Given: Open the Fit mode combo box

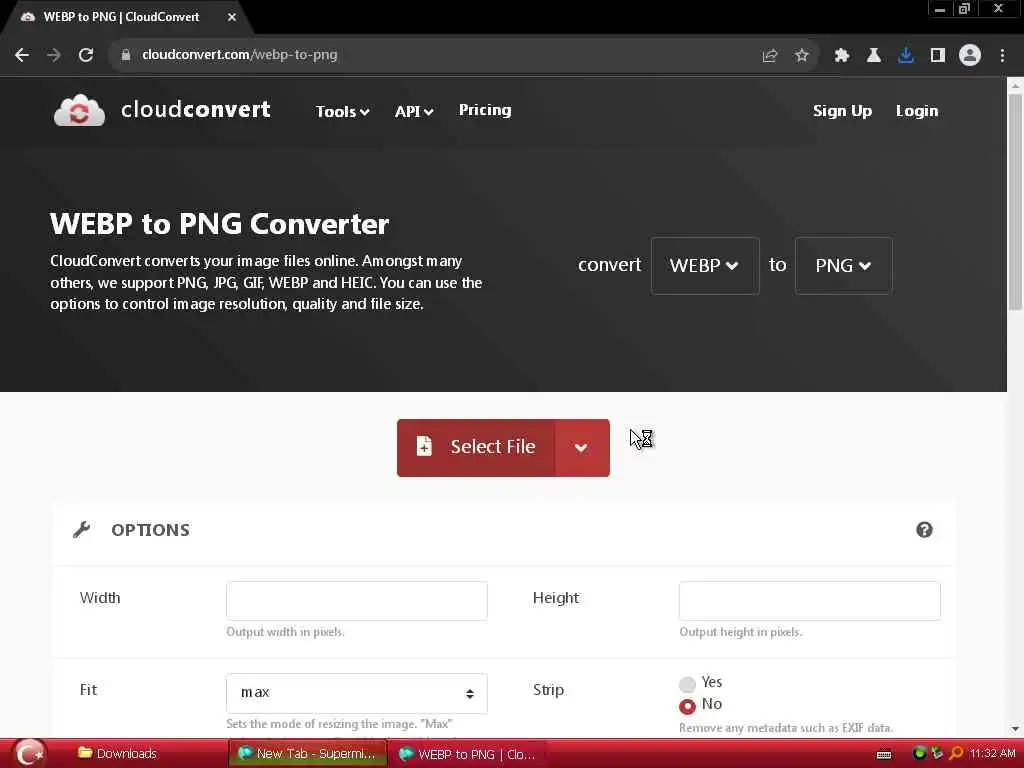Looking at the screenshot, I should (357, 693).
